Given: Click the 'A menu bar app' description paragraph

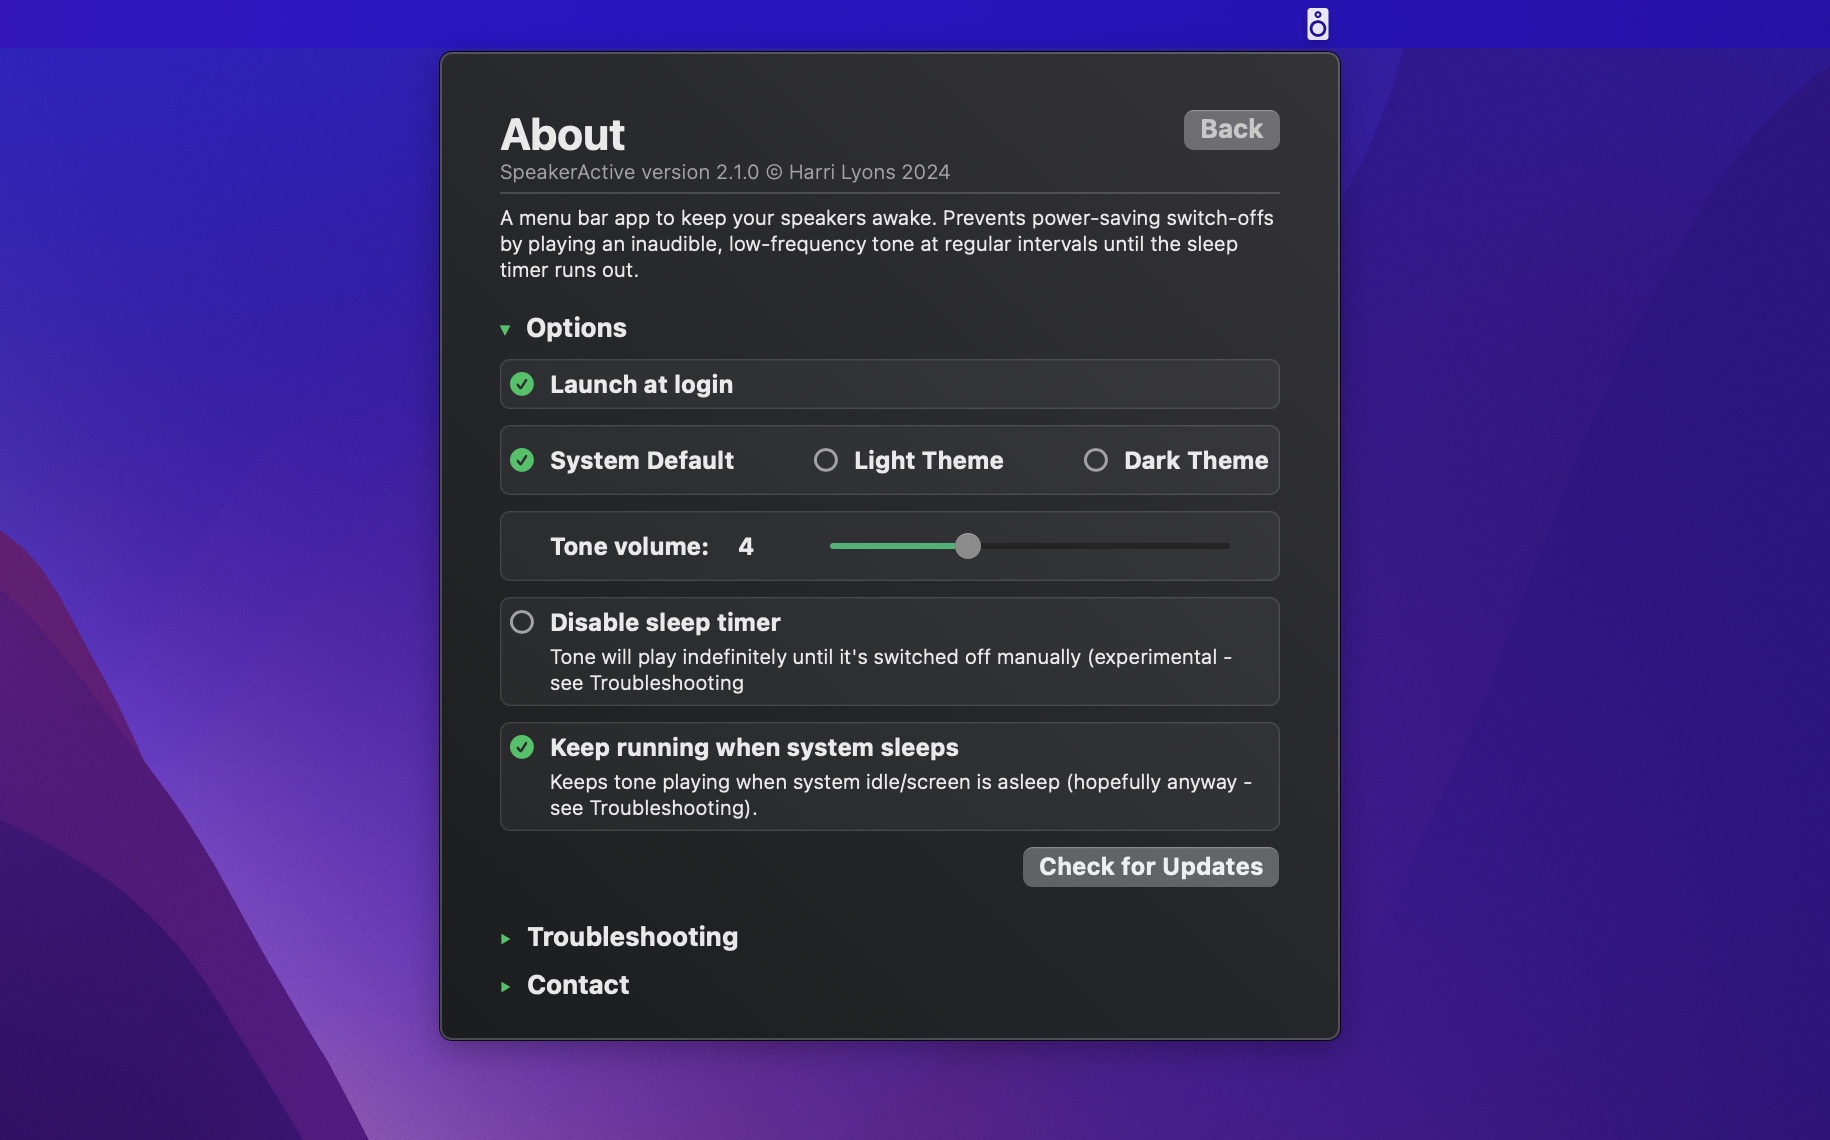Looking at the screenshot, I should click(887, 244).
